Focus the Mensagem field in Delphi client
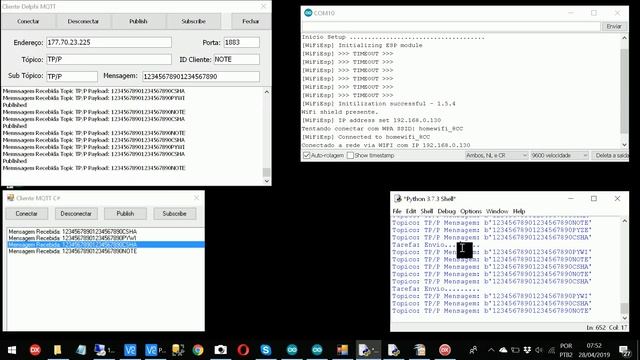The width and height of the screenshot is (640, 360). 201,76
